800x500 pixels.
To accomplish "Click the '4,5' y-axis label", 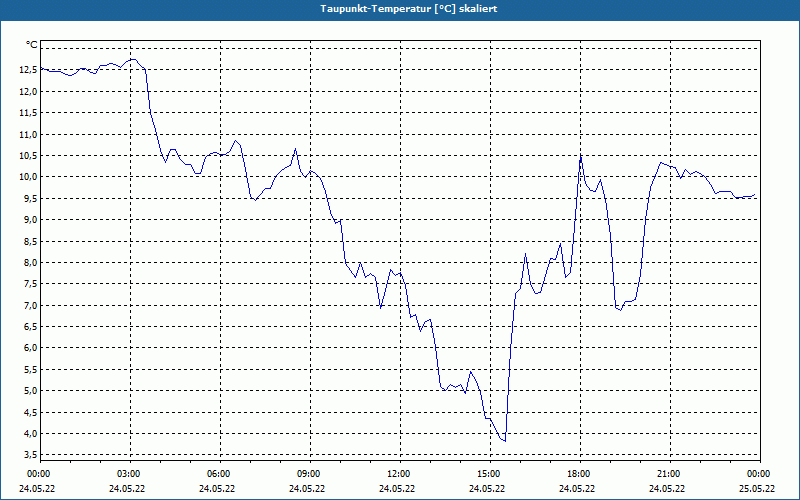I will [31, 412].
